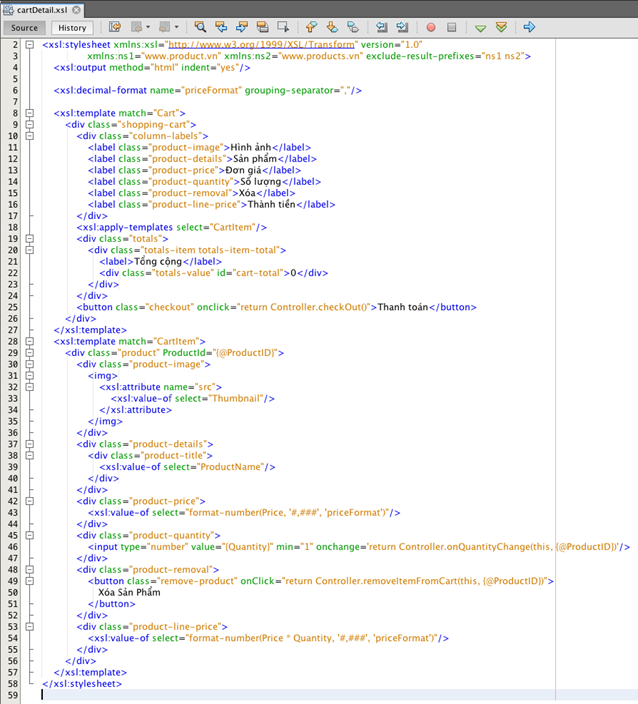
Task: Collapse the totals-item div fold on line 20
Action: [30, 250]
